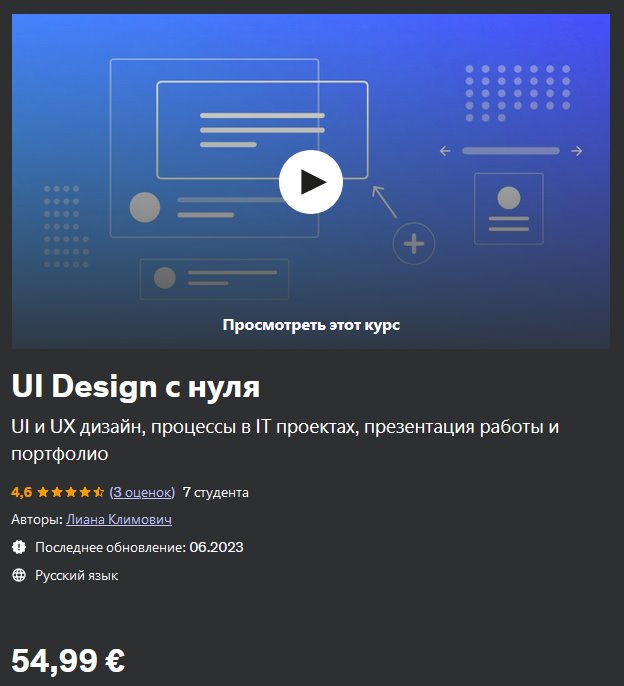Click the dot grid at top right of the preview
Image resolution: width=624 pixels, height=686 pixels.
coord(518,93)
